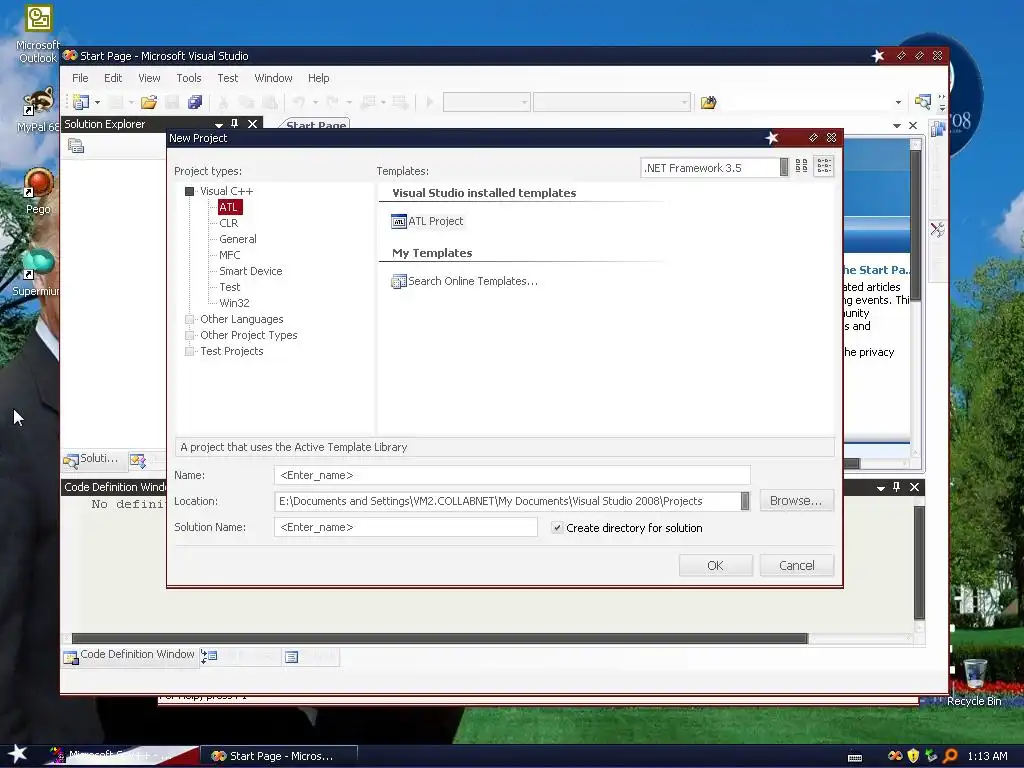Open the .NET Framework 3.5 dropdown

784,168
